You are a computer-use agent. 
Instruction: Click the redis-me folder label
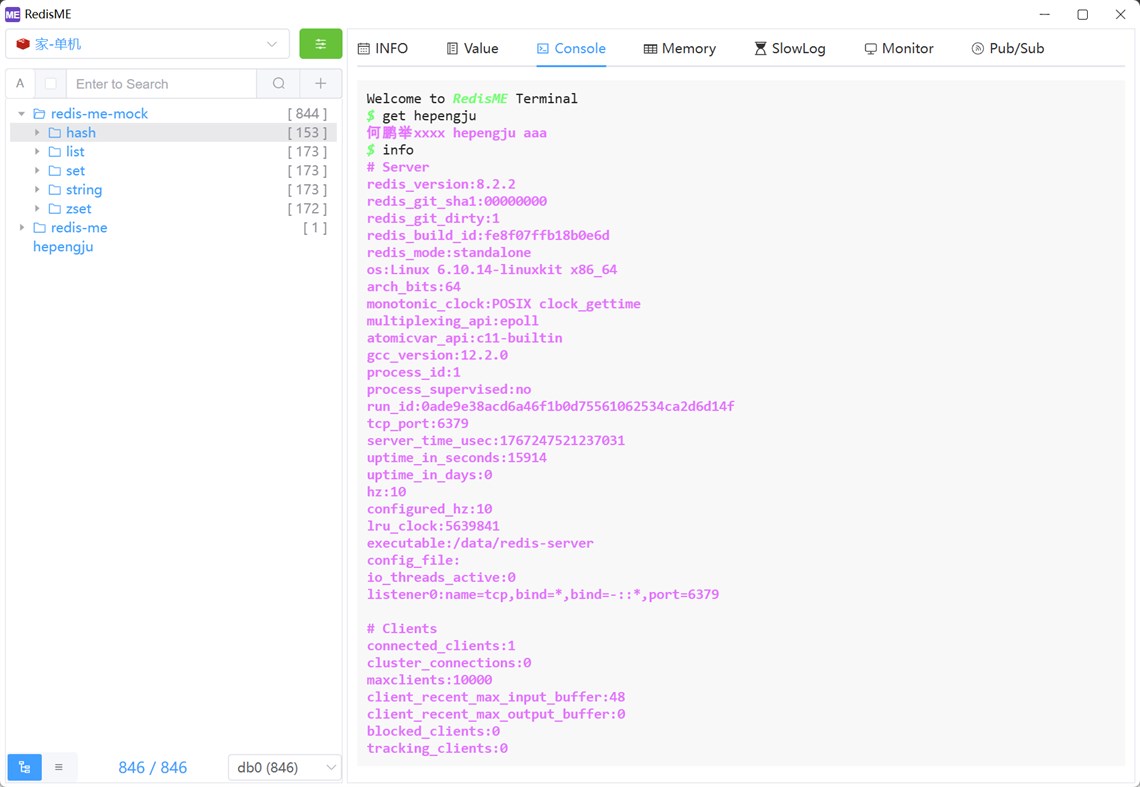79,228
